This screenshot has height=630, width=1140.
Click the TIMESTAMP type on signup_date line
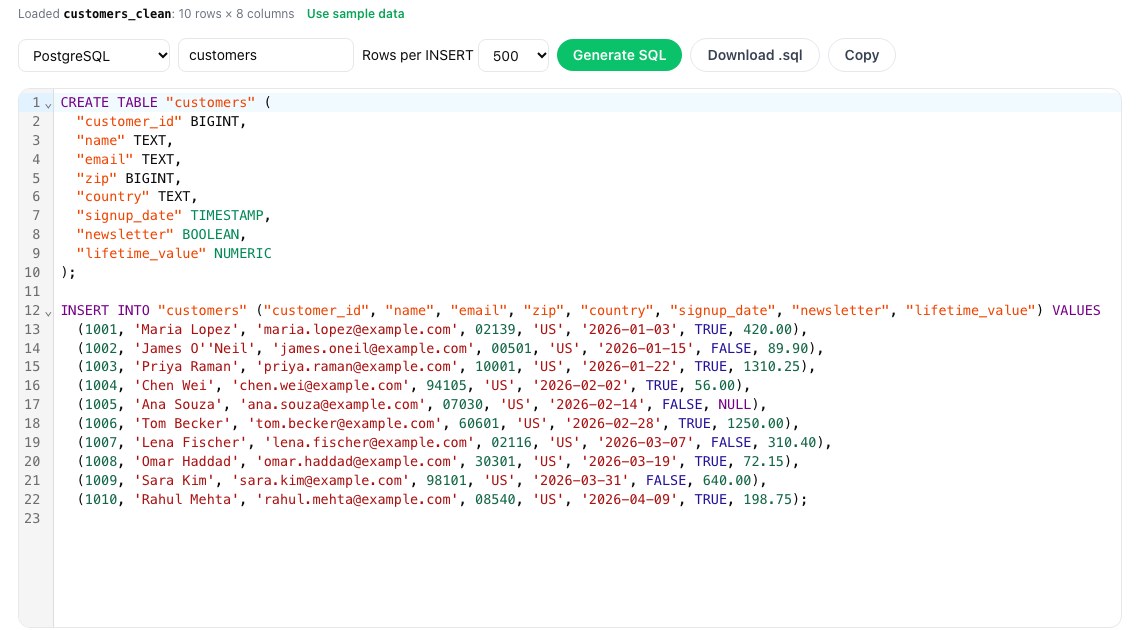point(227,215)
